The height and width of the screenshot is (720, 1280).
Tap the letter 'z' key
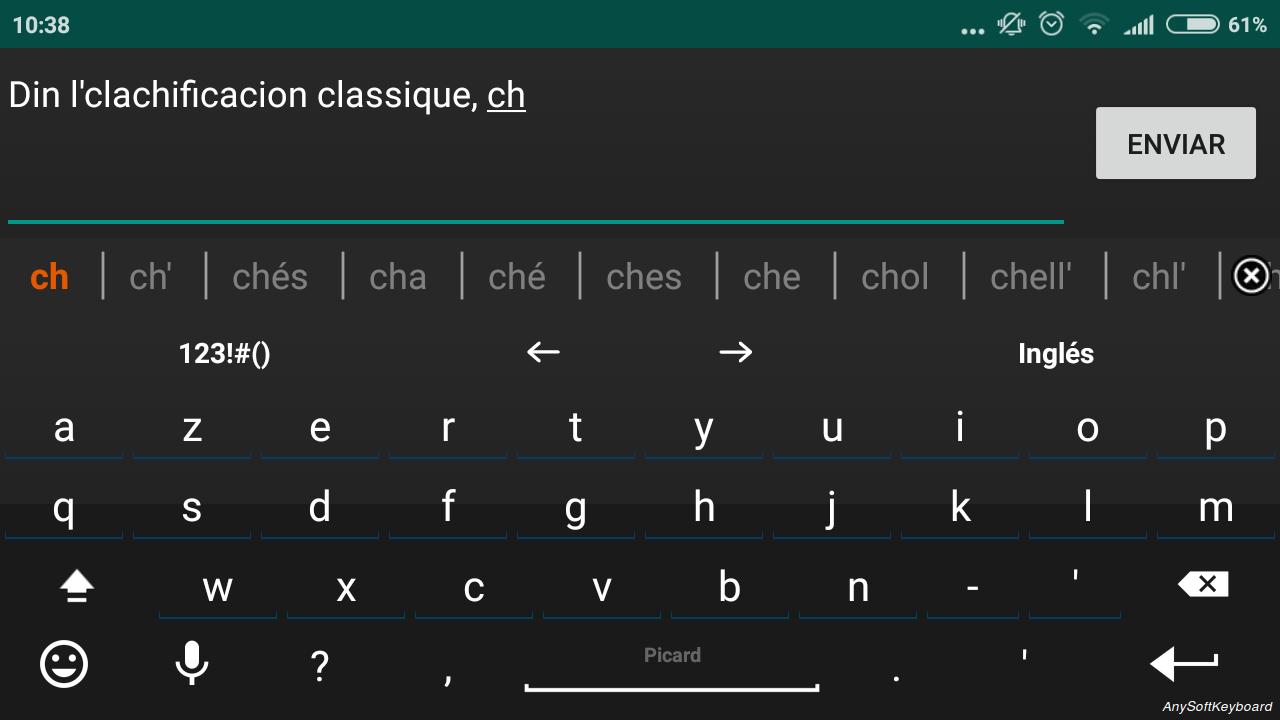point(192,428)
